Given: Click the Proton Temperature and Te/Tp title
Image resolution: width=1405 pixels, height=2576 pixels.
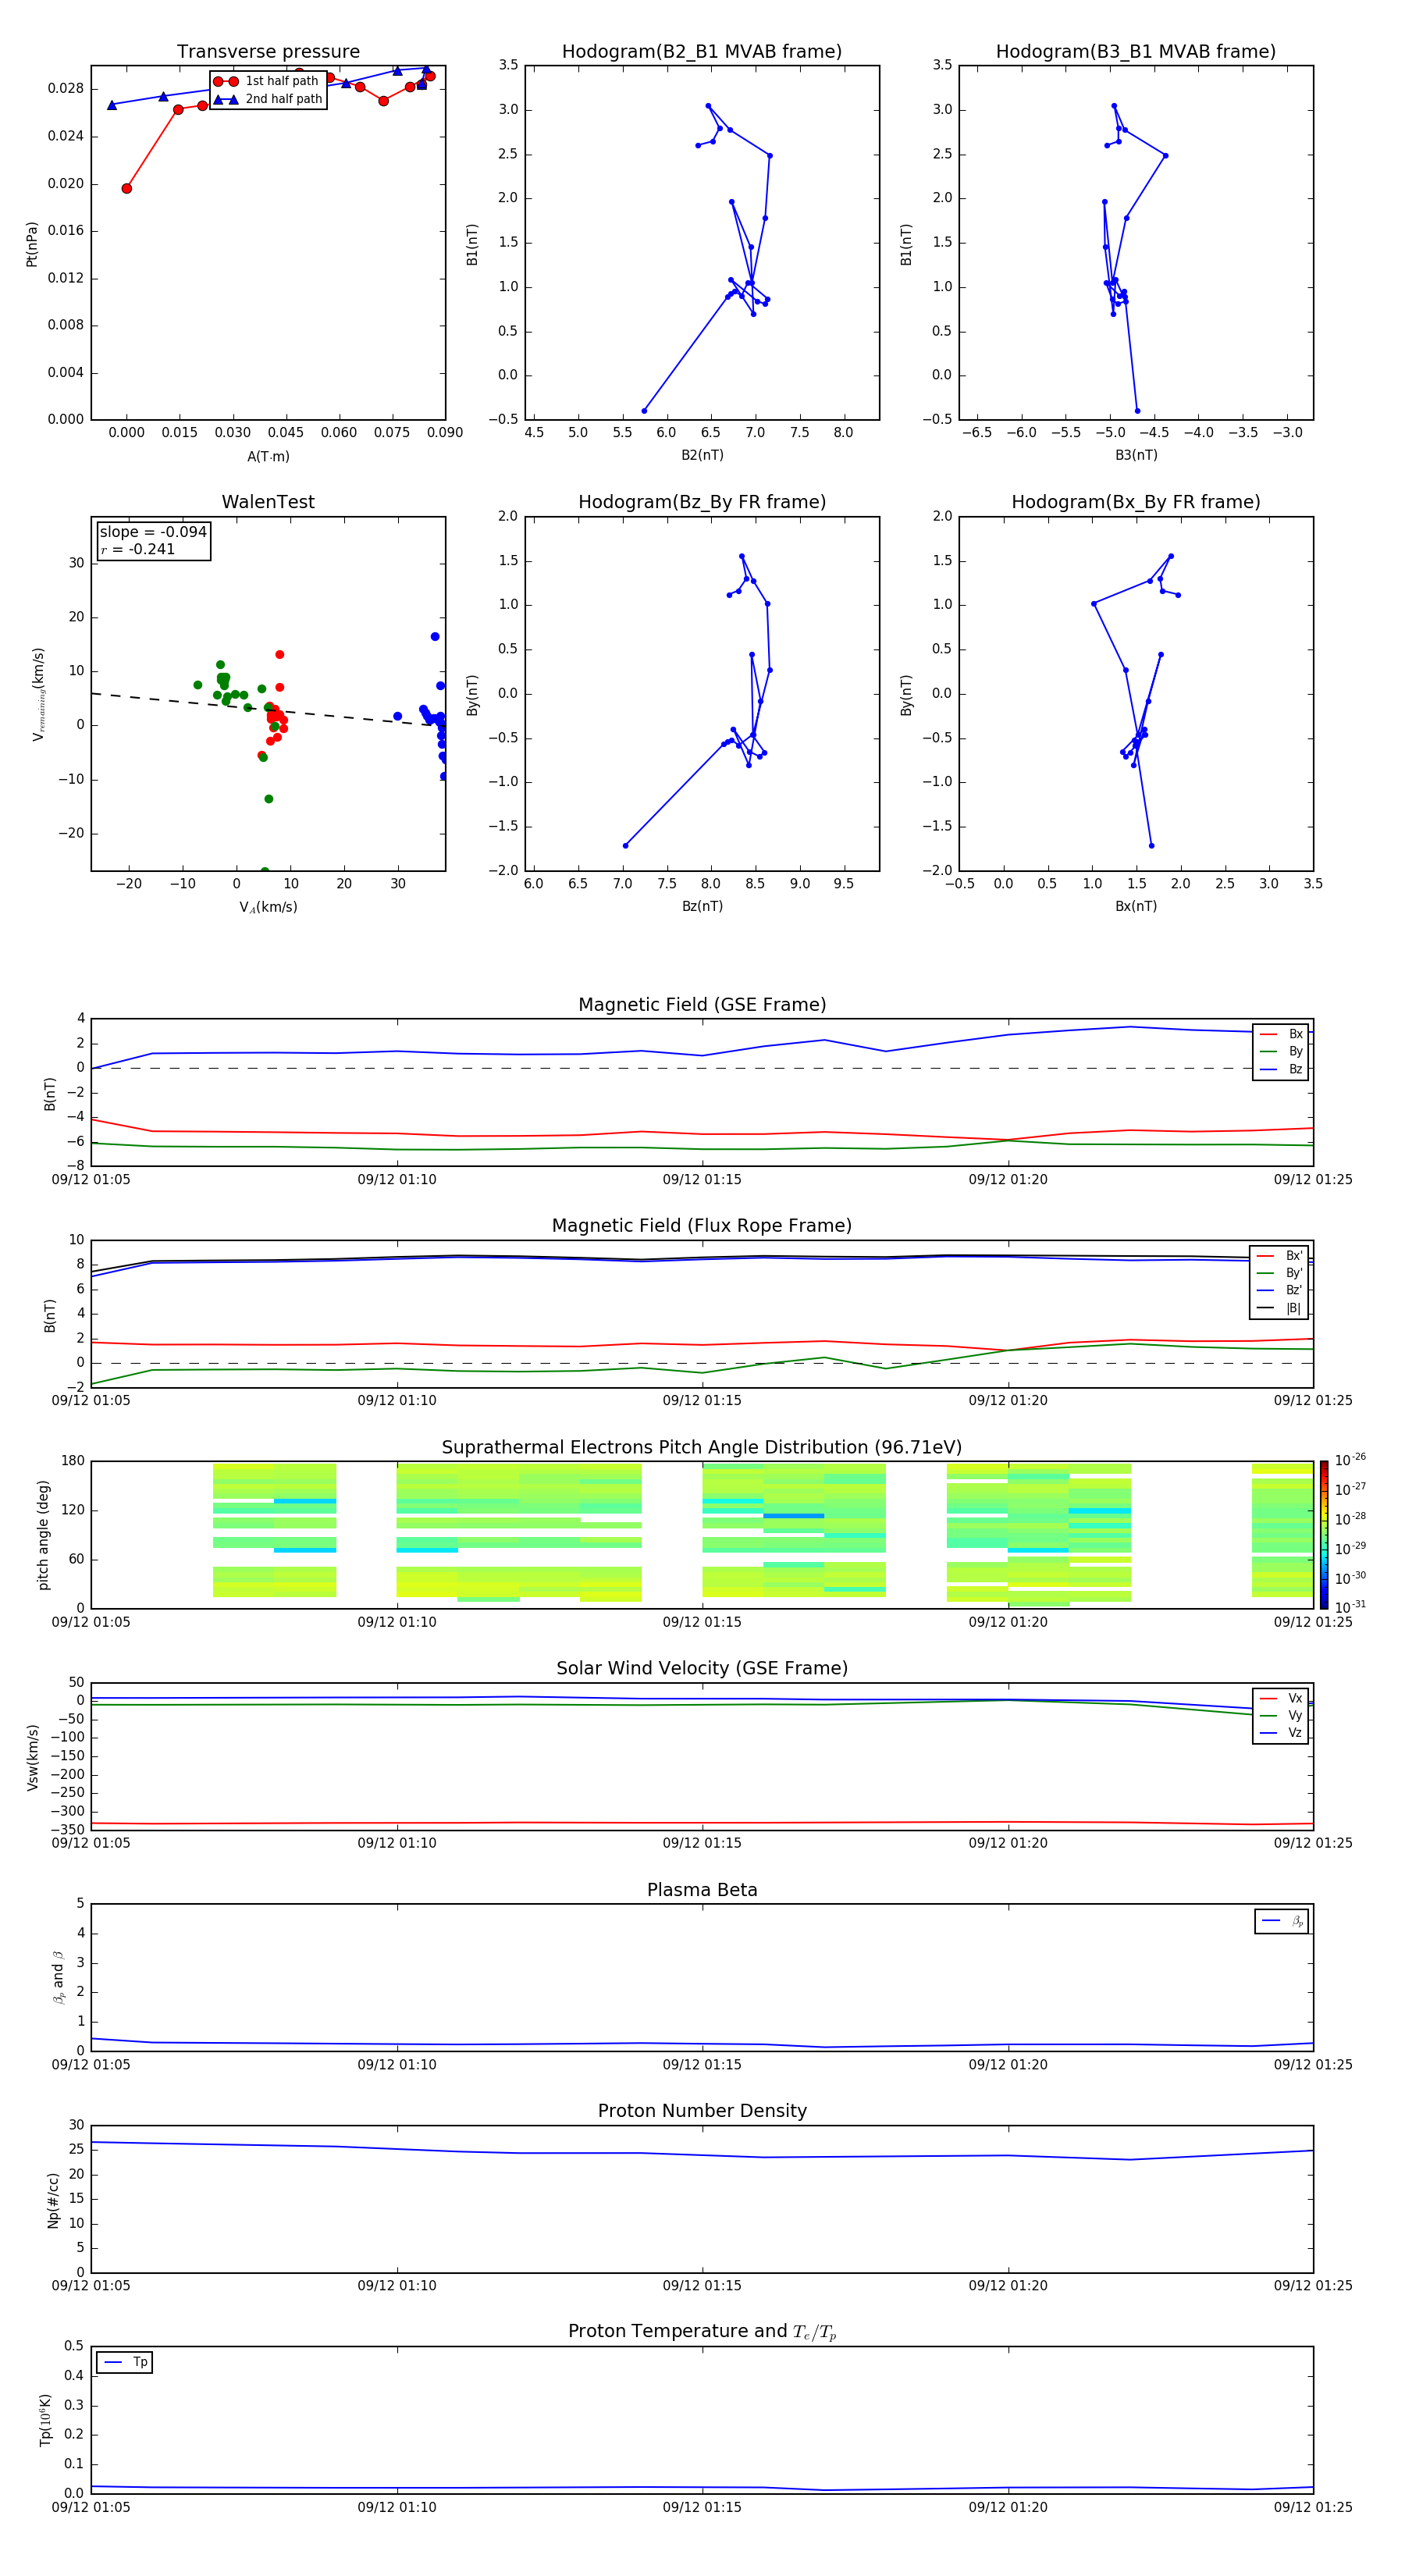Looking at the screenshot, I should 702,2331.
